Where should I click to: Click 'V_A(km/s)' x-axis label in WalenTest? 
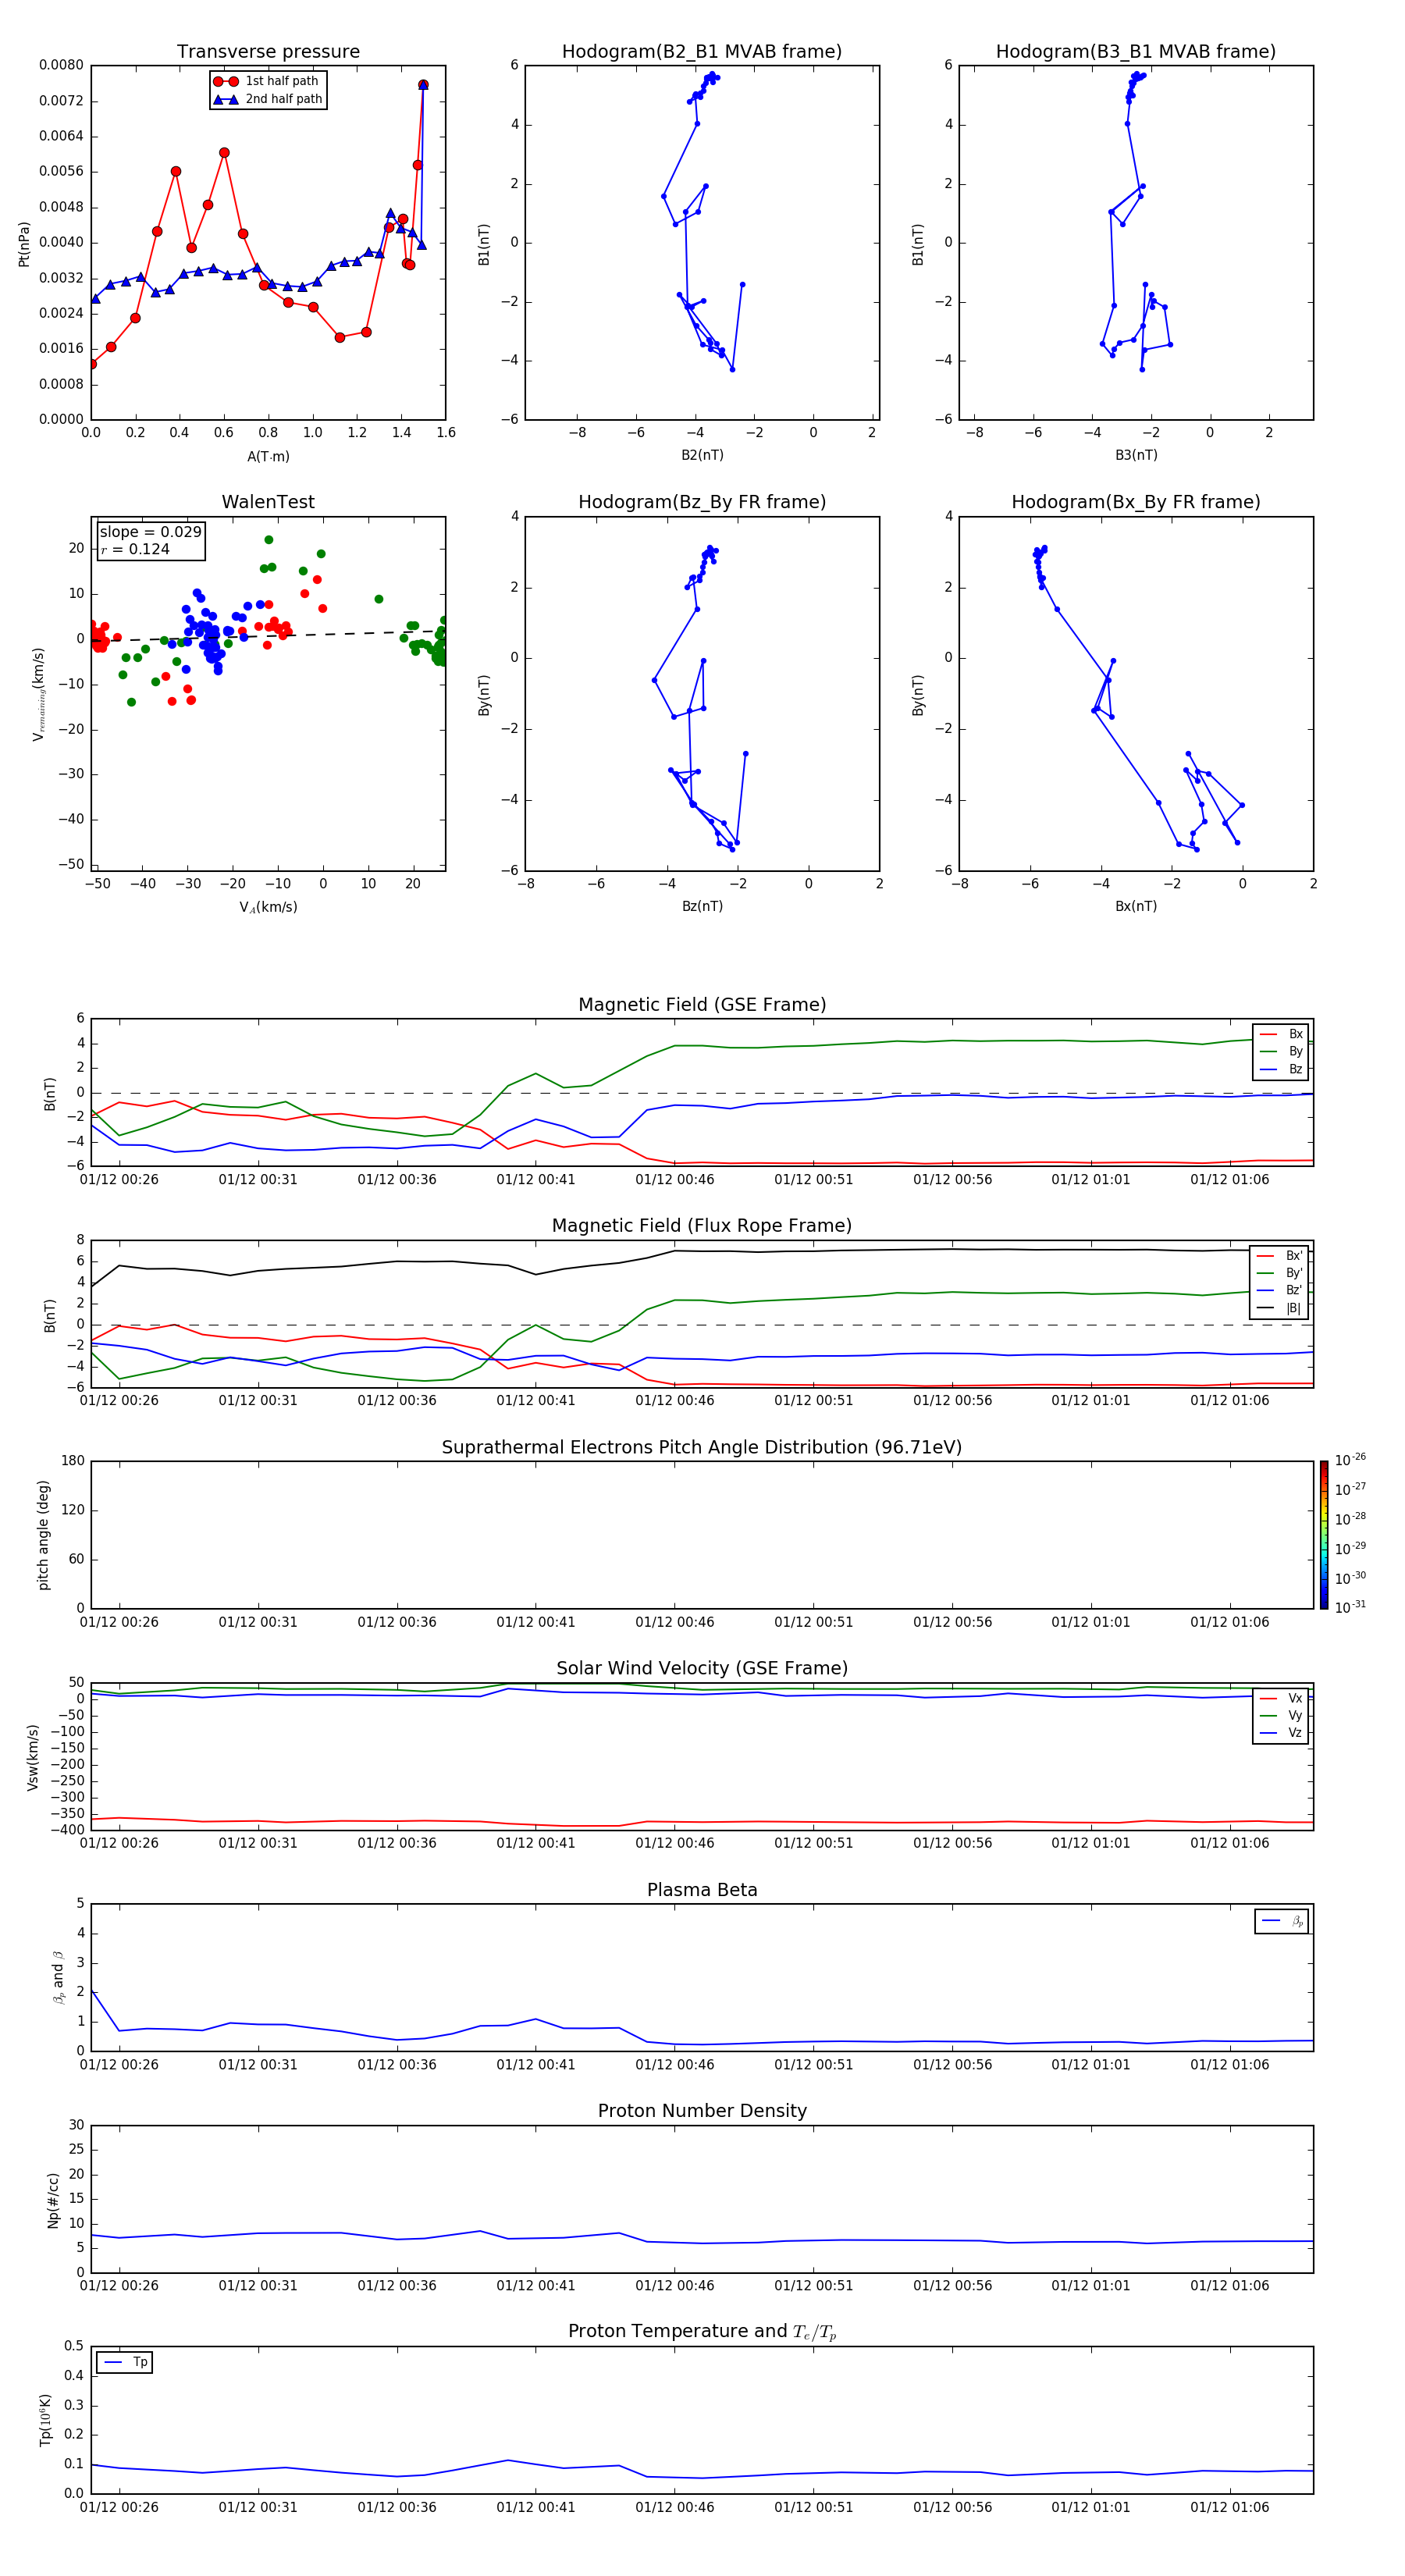coord(268,907)
